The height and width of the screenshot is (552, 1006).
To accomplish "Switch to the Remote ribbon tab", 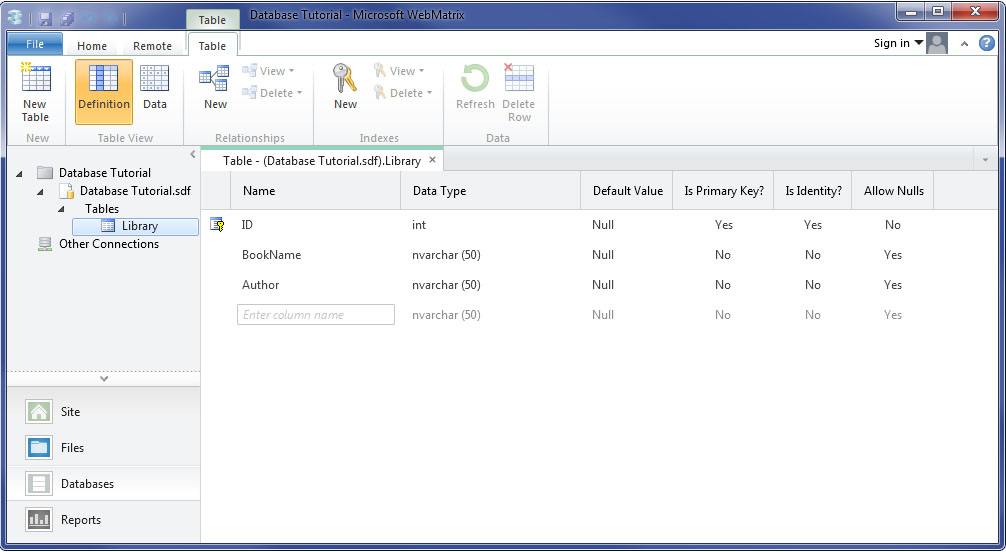I will click(x=152, y=46).
